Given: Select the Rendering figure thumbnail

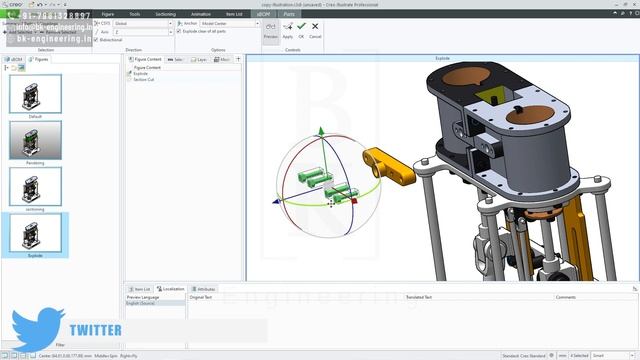Looking at the screenshot, I should point(36,140).
